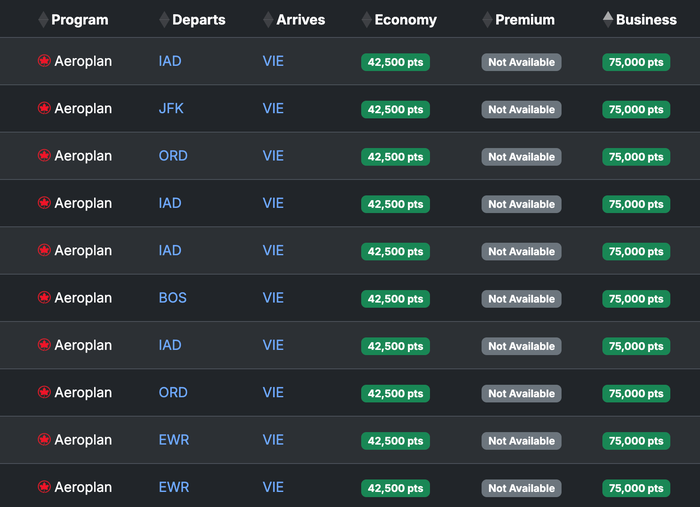
Task: Click the Departs column header label
Action: click(199, 20)
